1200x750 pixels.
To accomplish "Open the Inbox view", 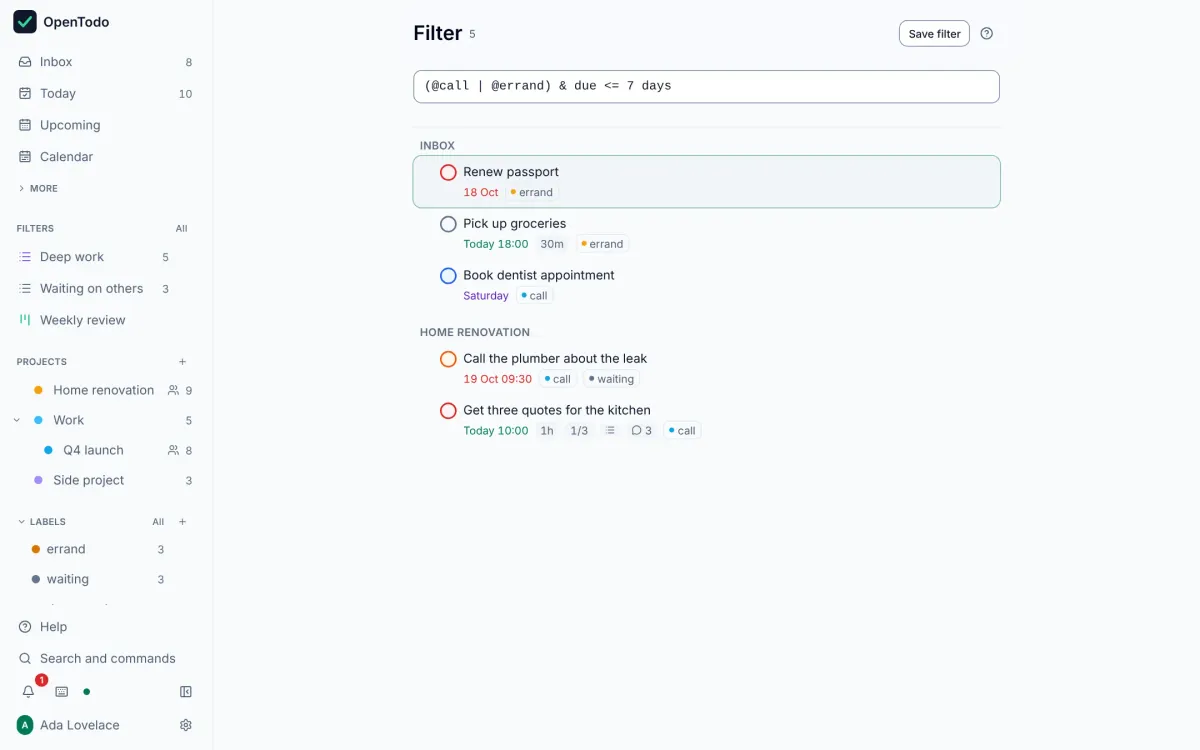I will click(106, 62).
